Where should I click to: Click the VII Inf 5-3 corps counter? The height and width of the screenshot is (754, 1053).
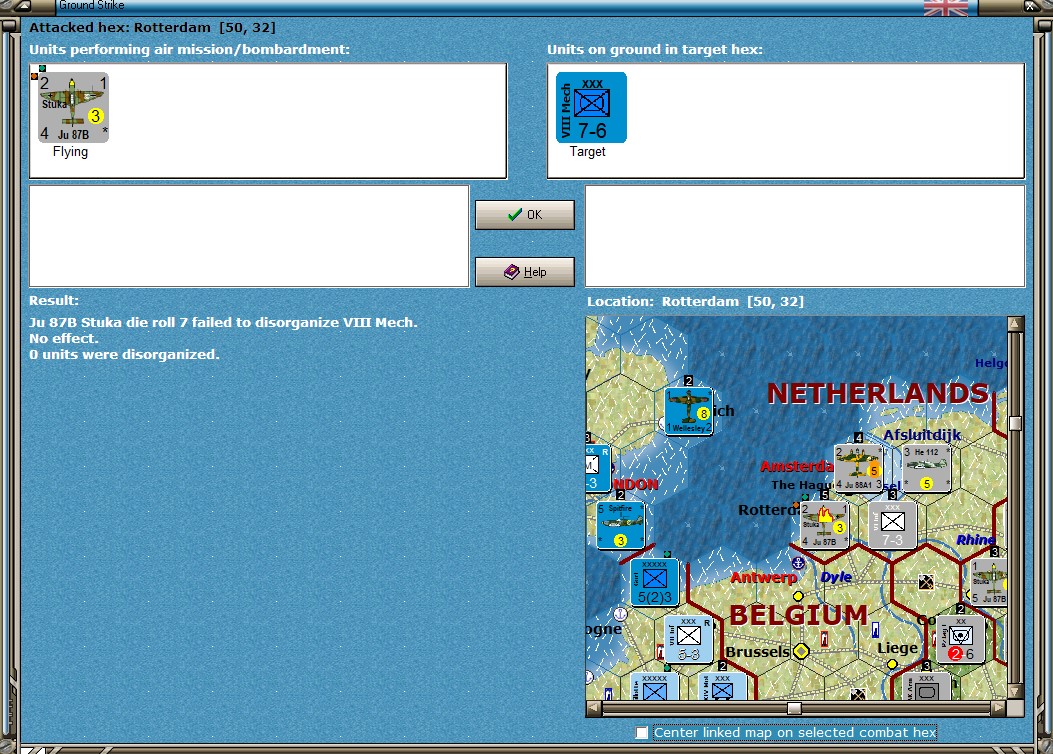point(688,639)
